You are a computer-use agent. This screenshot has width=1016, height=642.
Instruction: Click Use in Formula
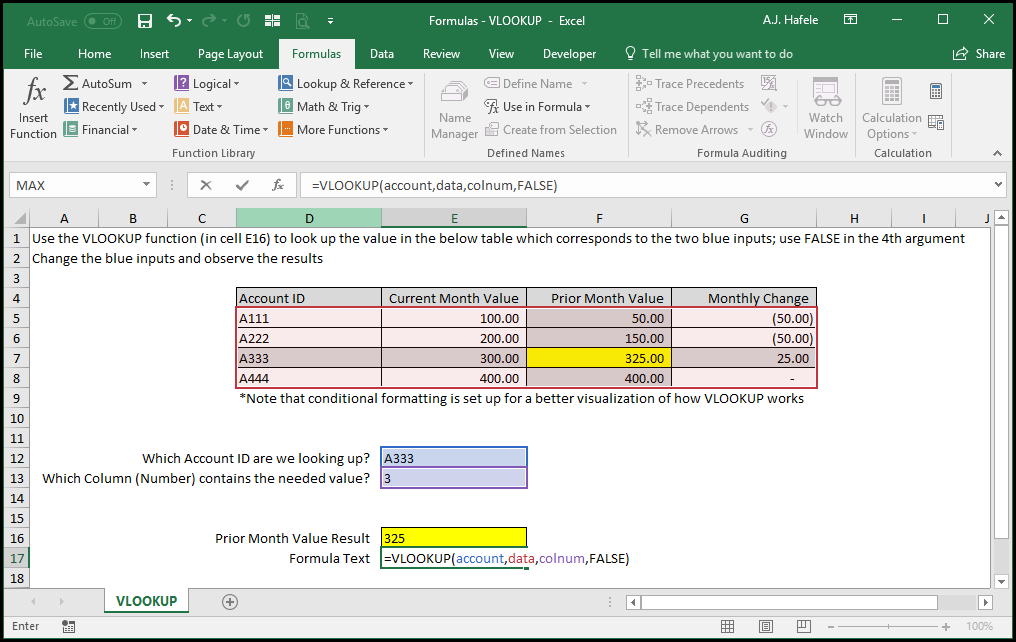click(537, 106)
